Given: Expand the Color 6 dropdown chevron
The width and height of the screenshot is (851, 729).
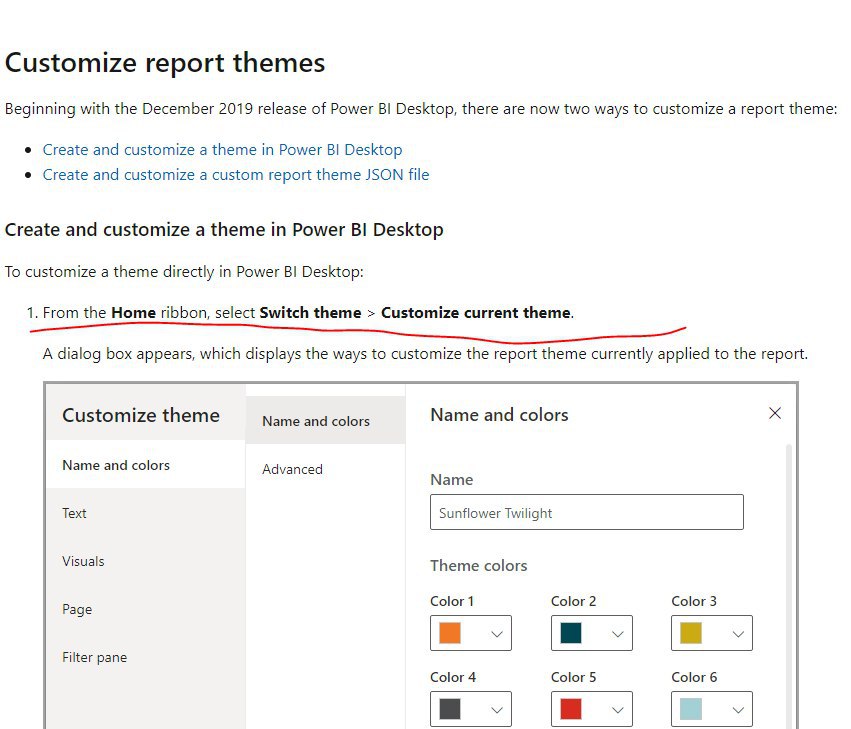Looking at the screenshot, I should tap(738, 709).
